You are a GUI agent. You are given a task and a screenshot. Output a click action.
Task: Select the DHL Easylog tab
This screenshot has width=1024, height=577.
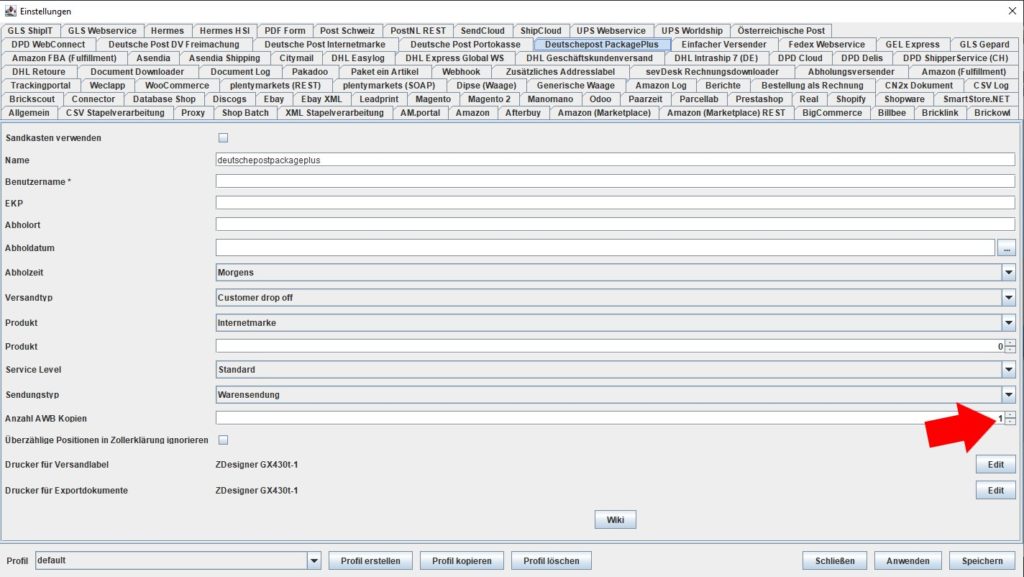coord(358,58)
